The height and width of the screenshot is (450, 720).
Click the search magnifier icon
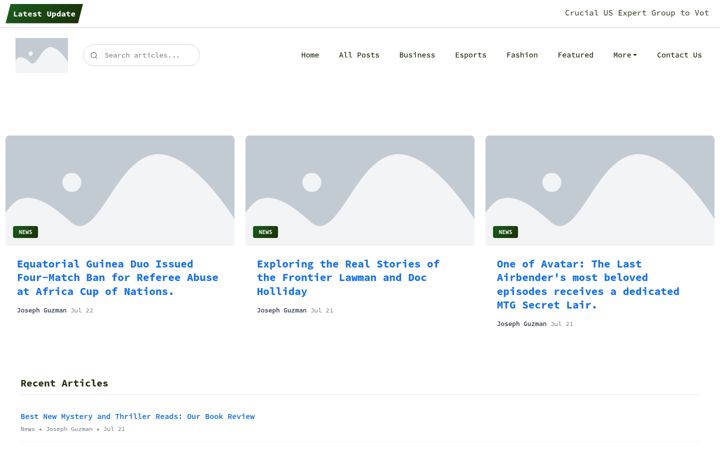94,56
